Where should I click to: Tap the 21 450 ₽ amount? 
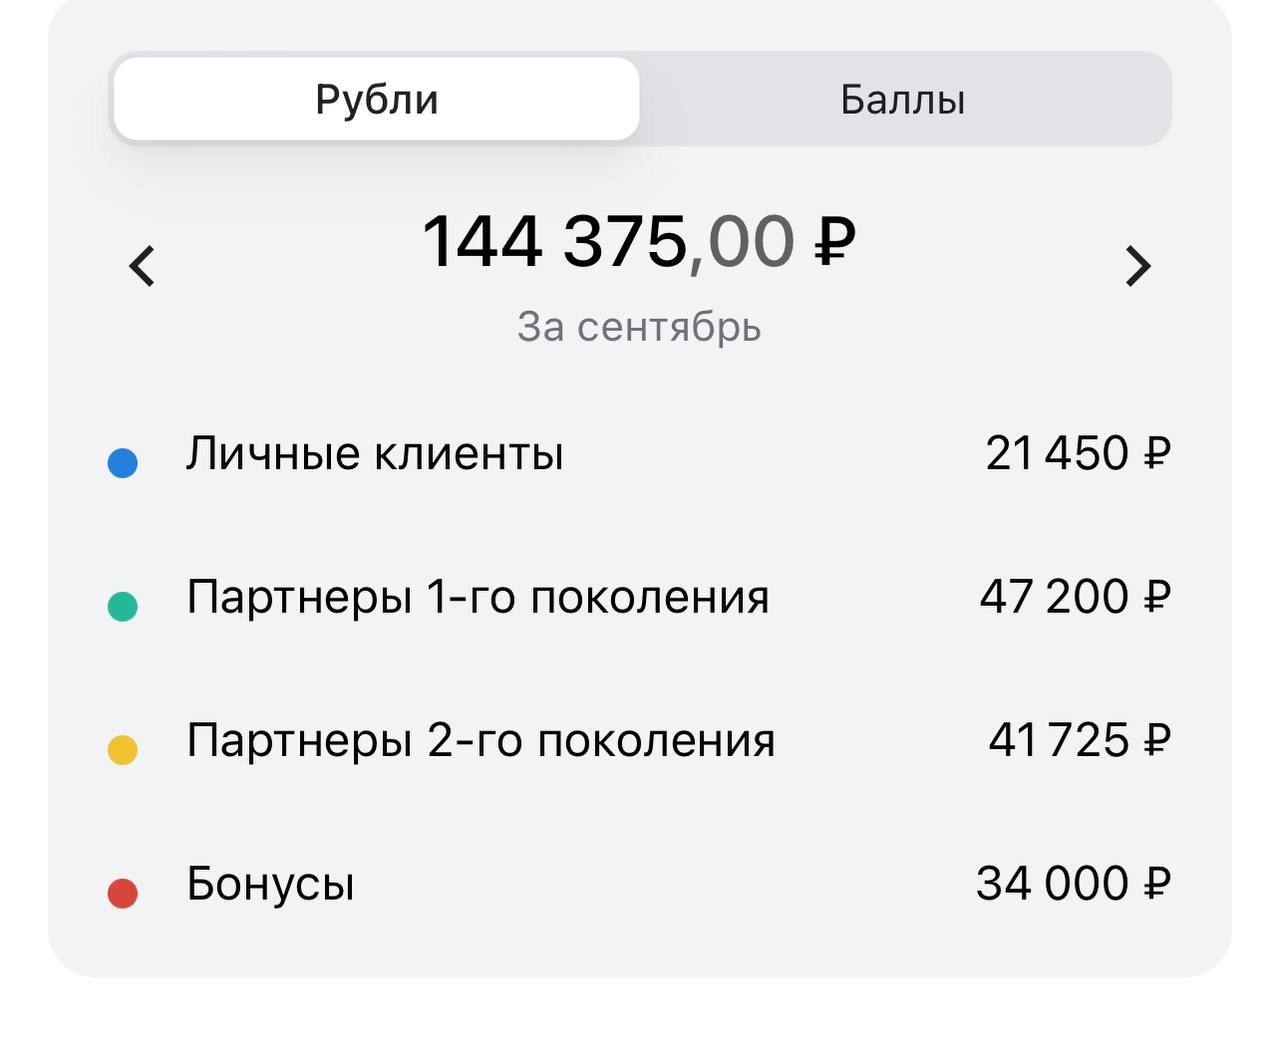1078,453
